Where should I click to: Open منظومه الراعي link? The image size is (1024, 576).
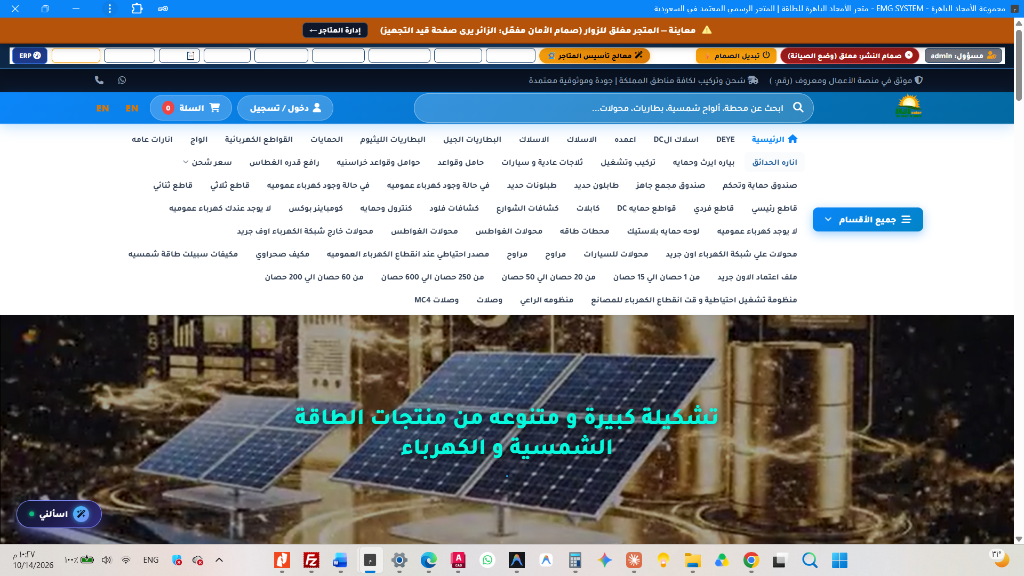point(547,299)
